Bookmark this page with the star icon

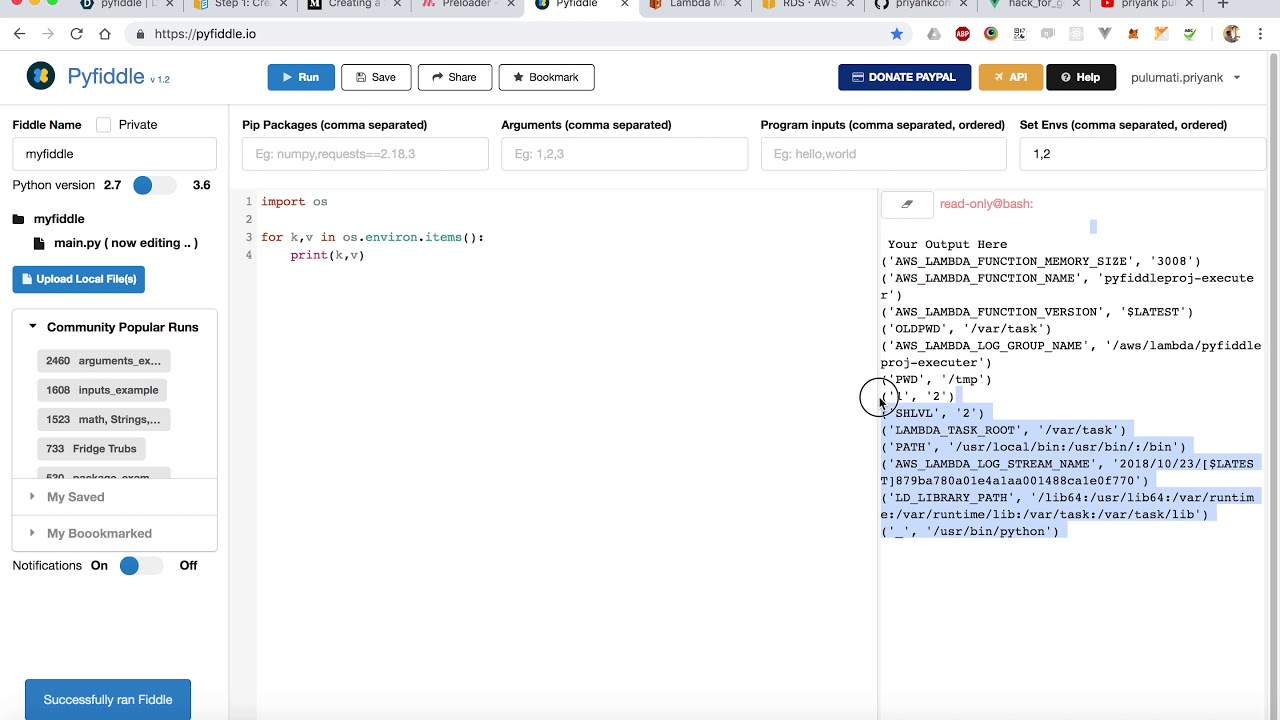pyautogui.click(x=897, y=34)
